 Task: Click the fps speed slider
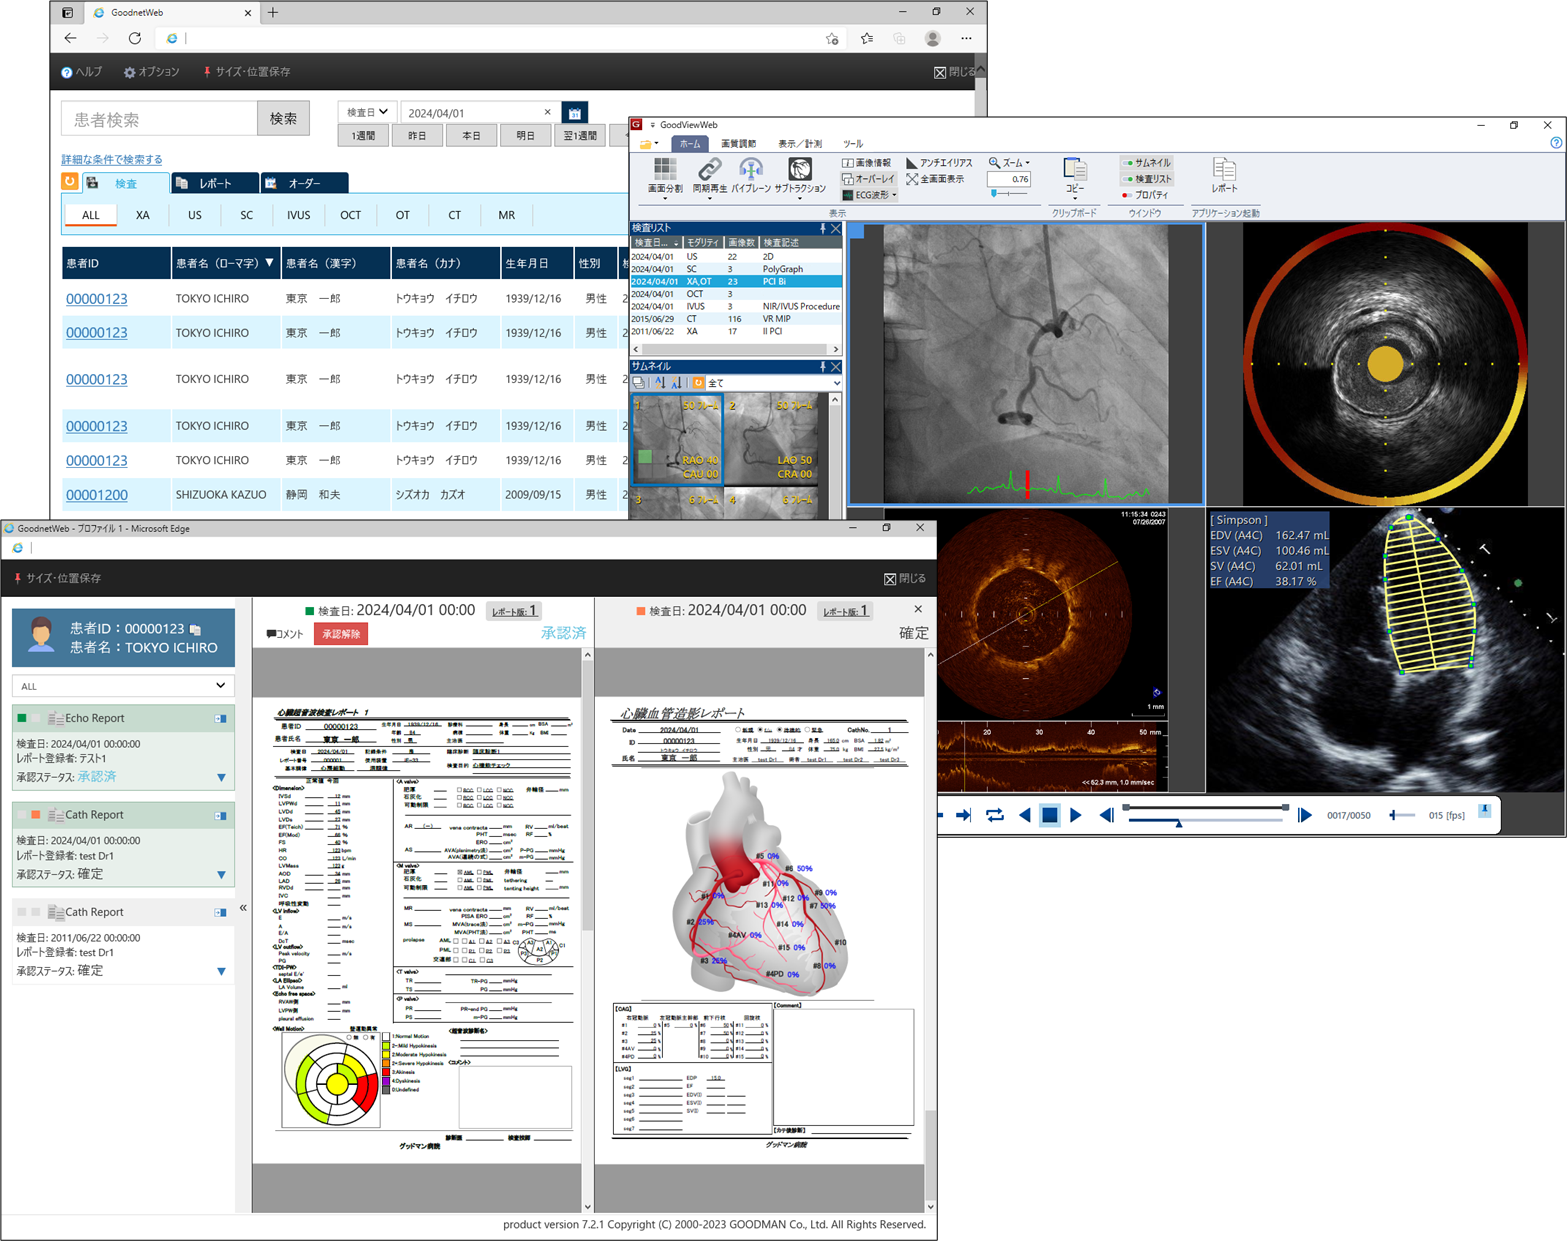tap(1402, 815)
